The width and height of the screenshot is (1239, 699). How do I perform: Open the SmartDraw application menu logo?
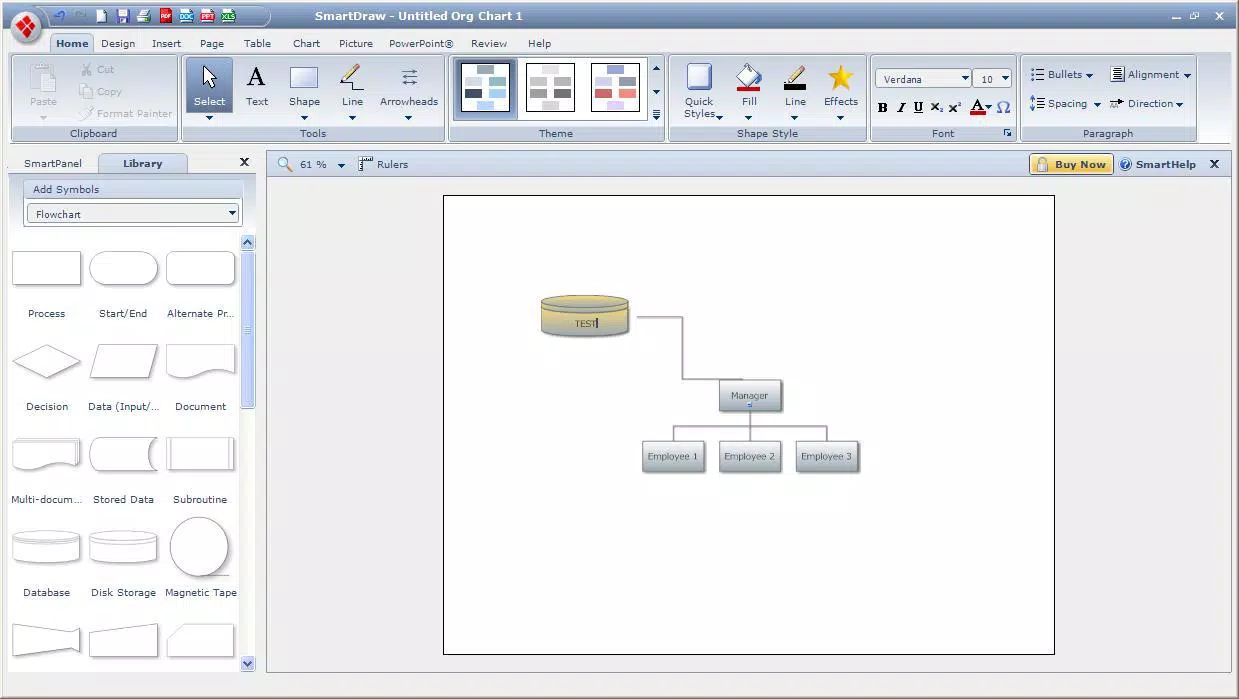[x=26, y=27]
